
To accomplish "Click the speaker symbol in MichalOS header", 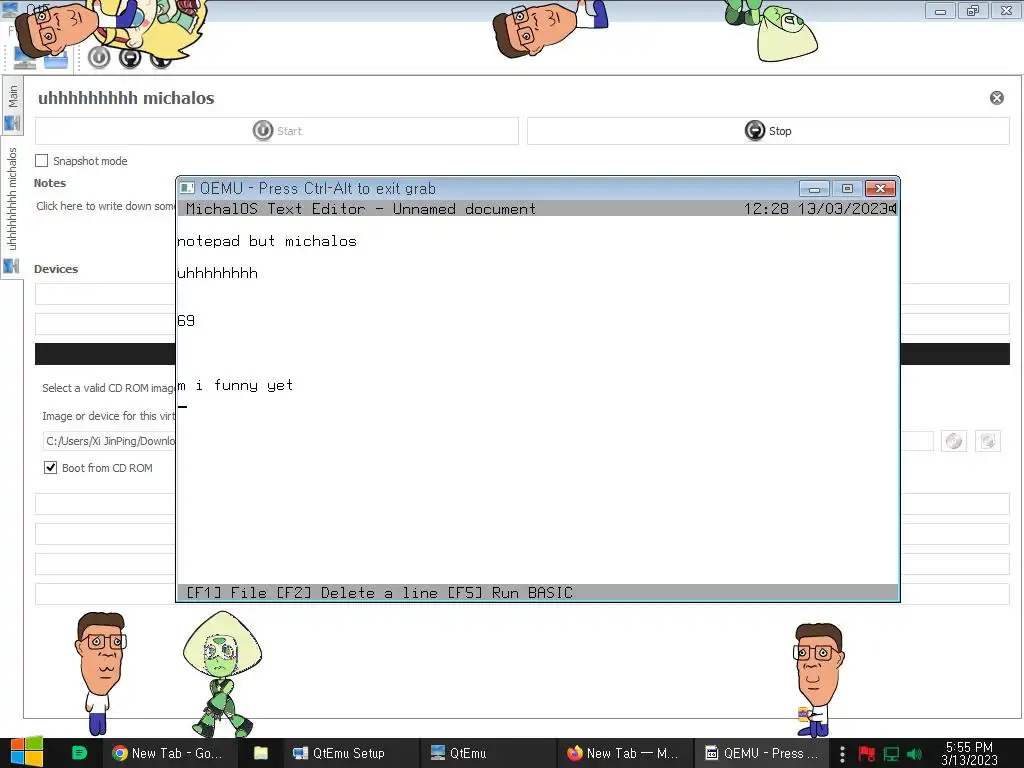I will click(x=893, y=209).
